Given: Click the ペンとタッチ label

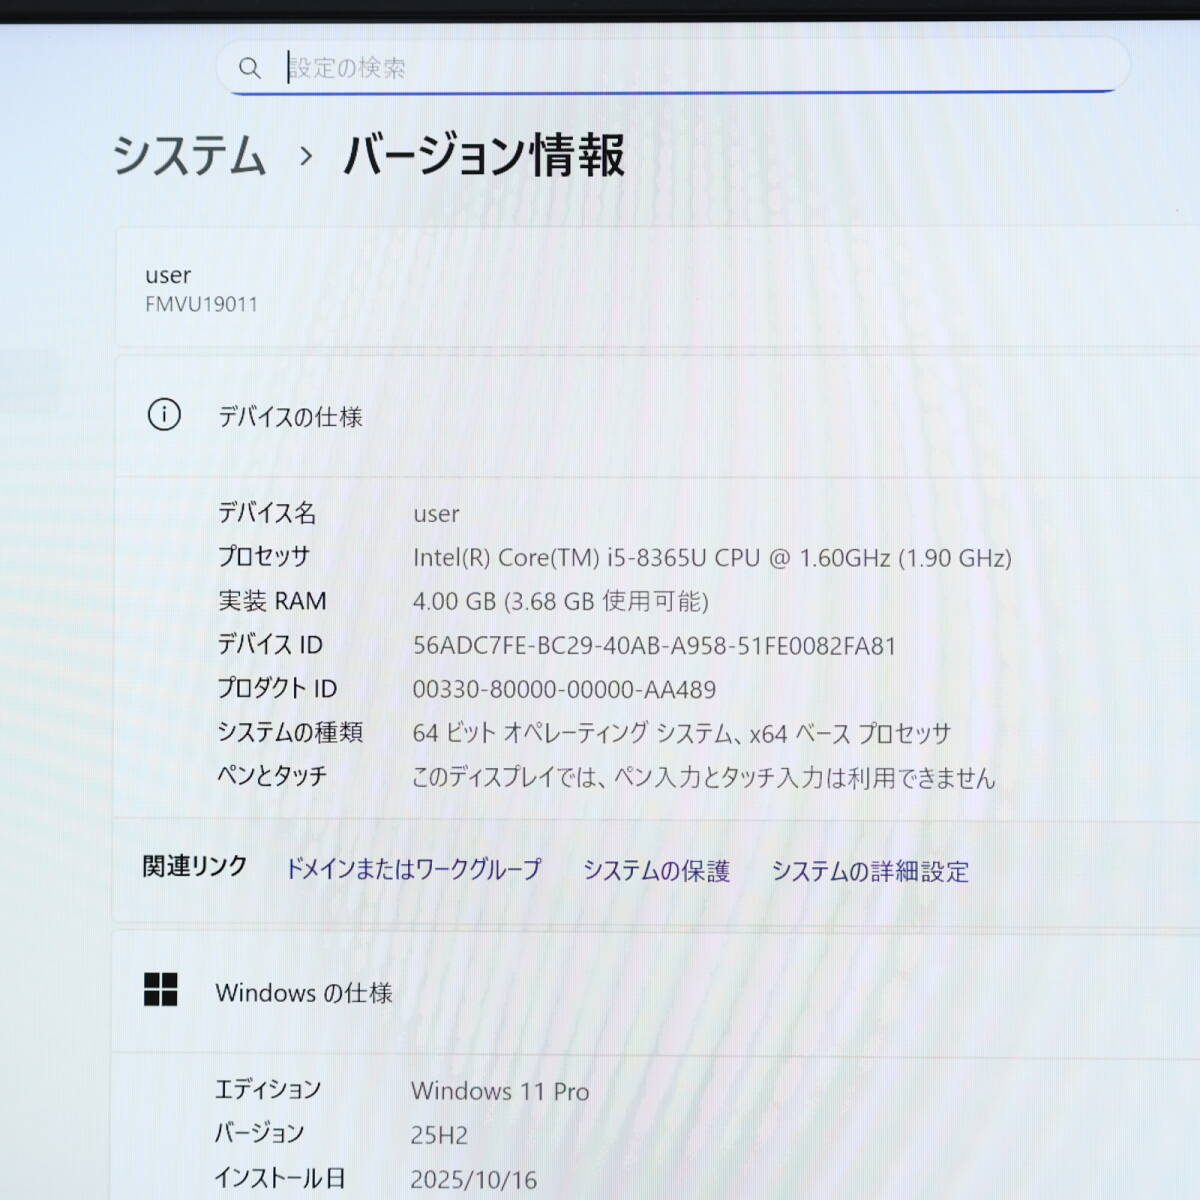Looking at the screenshot, I should [272, 776].
